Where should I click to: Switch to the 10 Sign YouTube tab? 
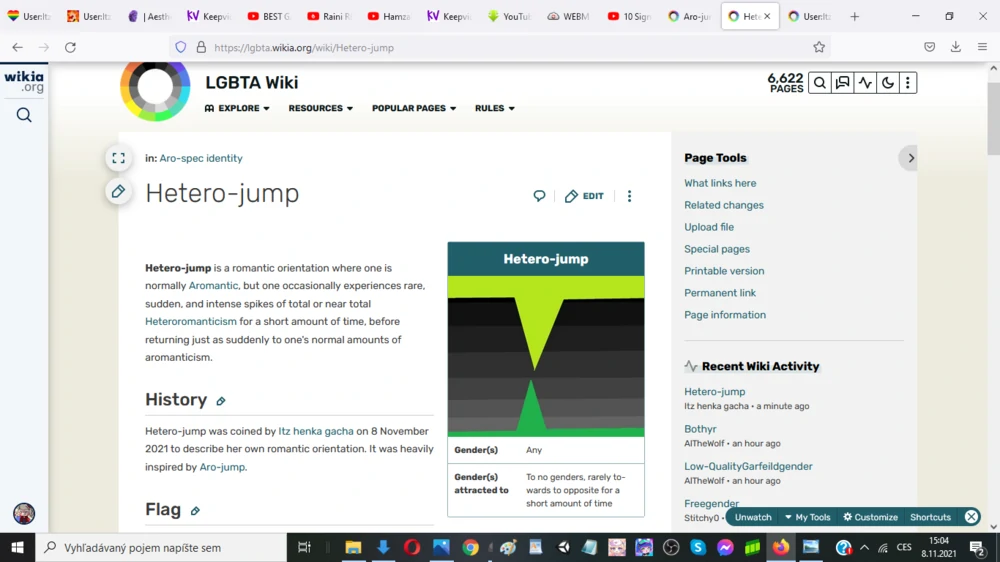629,17
